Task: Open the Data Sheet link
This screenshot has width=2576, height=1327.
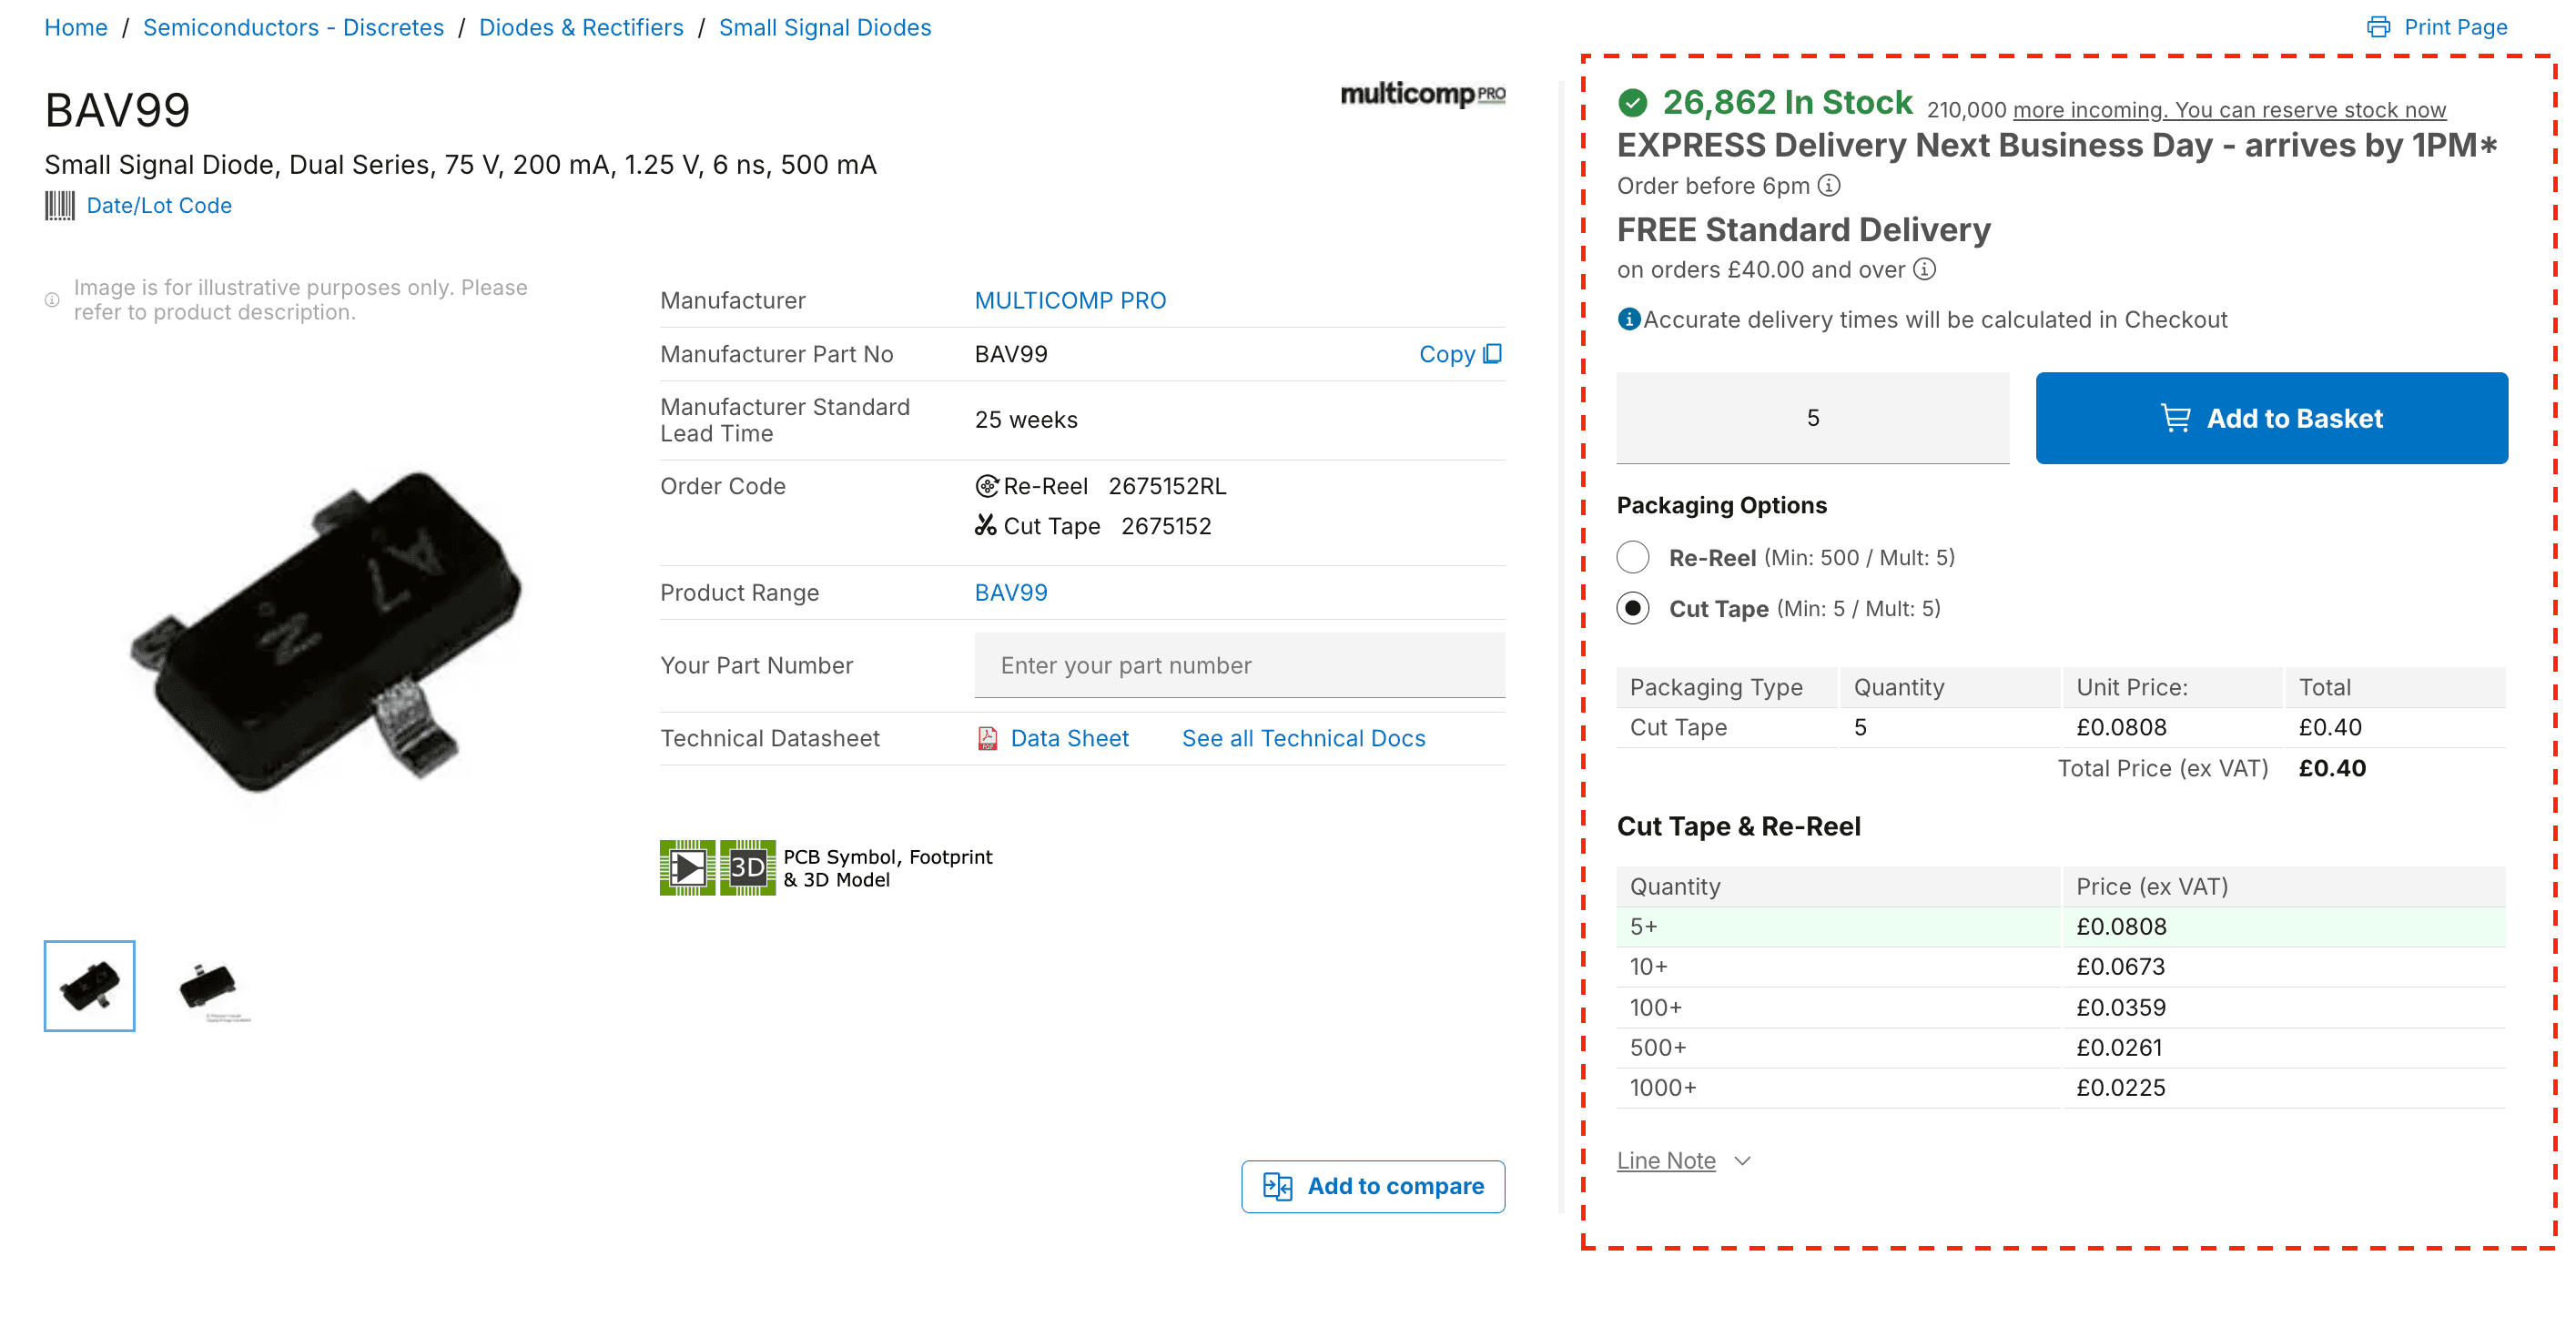Action: point(1070,738)
